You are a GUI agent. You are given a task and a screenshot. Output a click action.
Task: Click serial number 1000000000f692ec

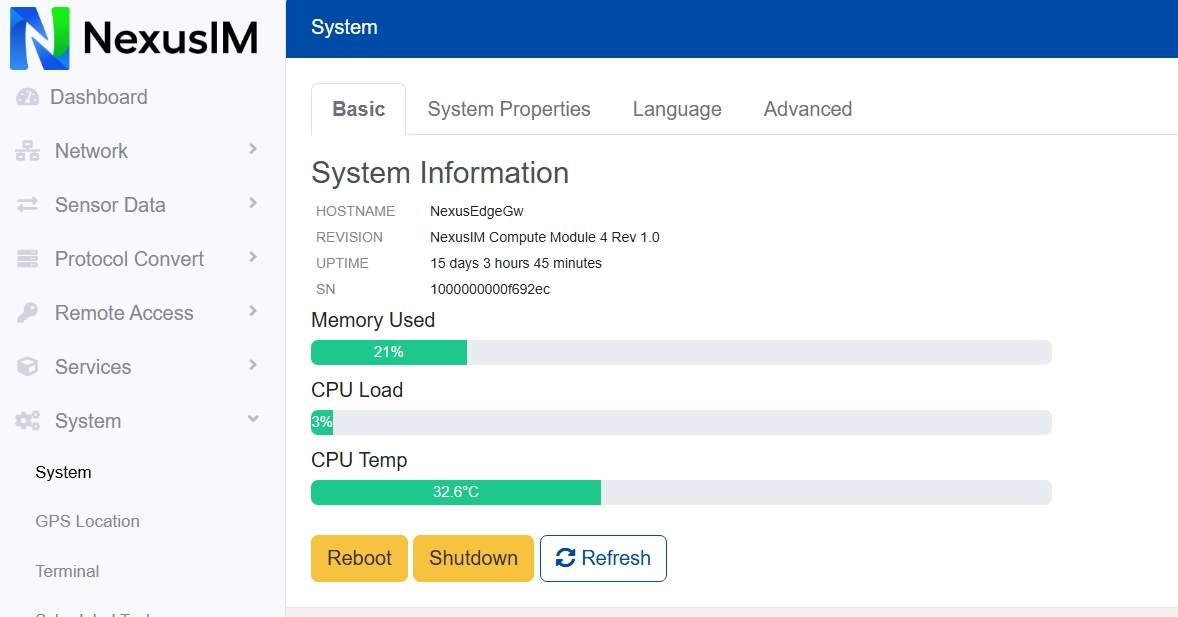(490, 289)
